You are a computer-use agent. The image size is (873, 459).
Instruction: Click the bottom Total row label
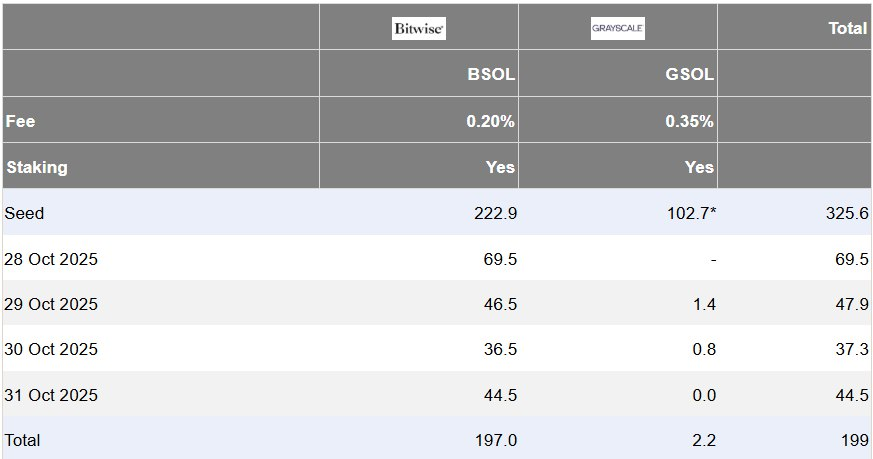[23, 440]
